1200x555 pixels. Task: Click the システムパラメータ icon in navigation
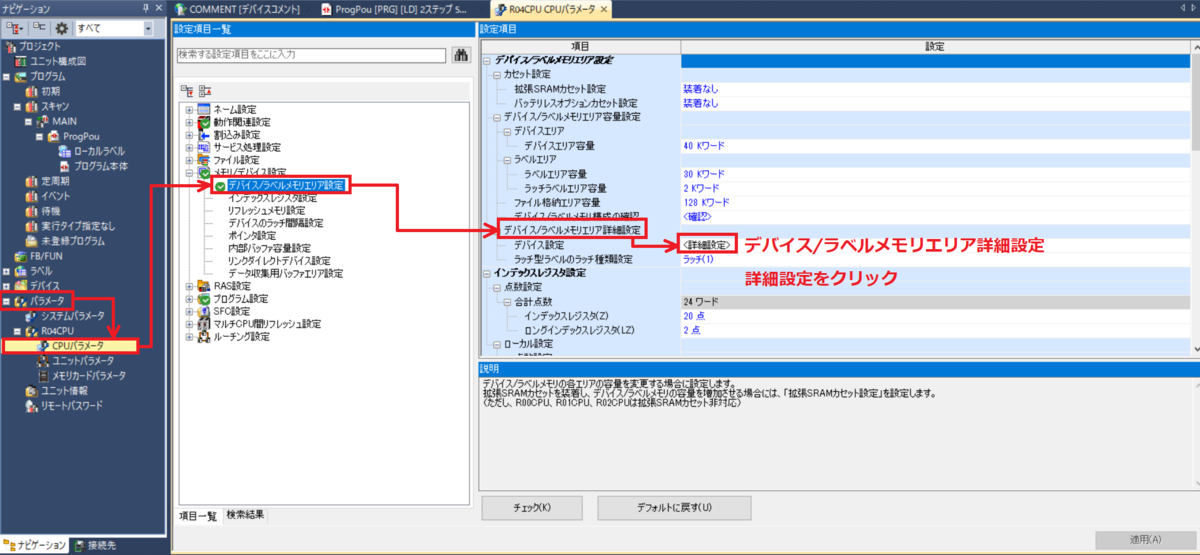31,316
